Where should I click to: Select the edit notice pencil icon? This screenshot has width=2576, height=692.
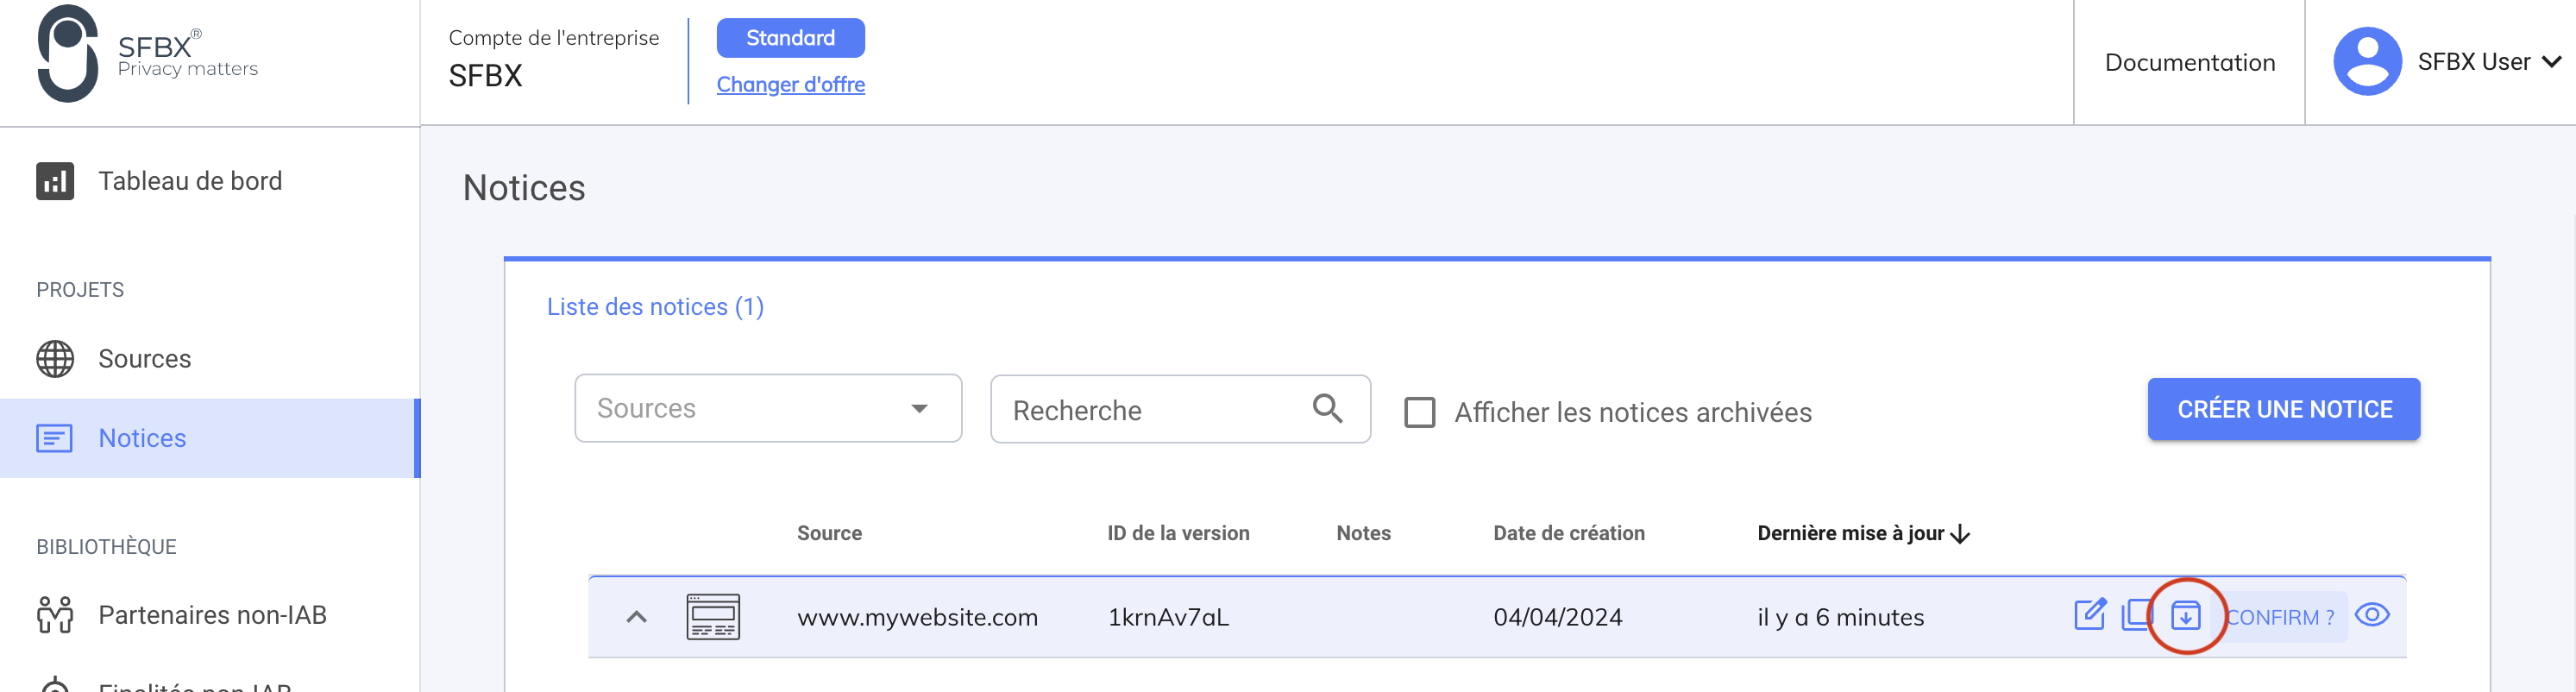click(x=2092, y=615)
